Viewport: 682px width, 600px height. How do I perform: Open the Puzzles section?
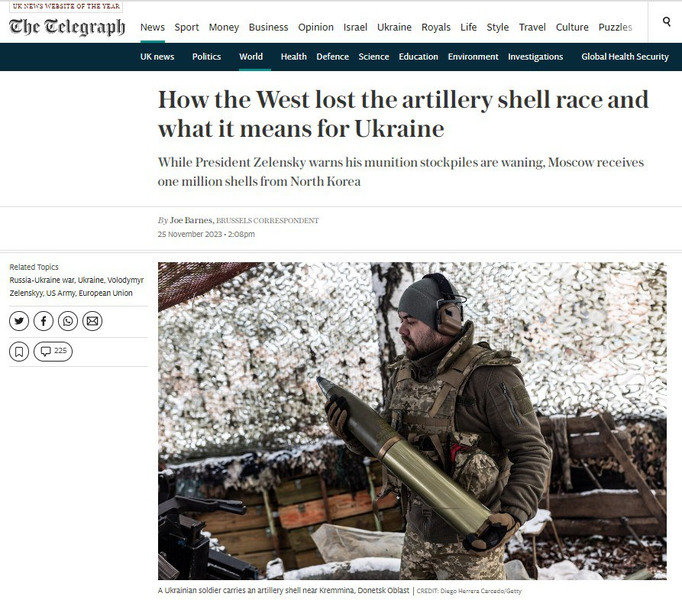point(615,27)
